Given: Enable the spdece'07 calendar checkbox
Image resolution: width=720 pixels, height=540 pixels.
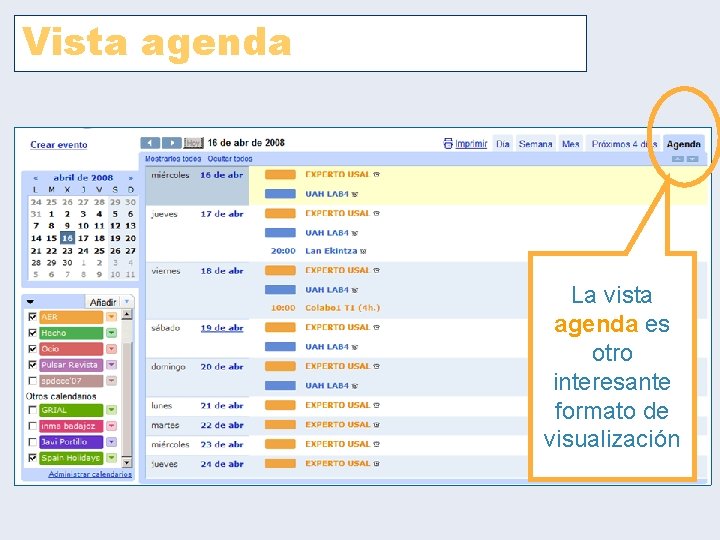Looking at the screenshot, I should coord(33,381).
